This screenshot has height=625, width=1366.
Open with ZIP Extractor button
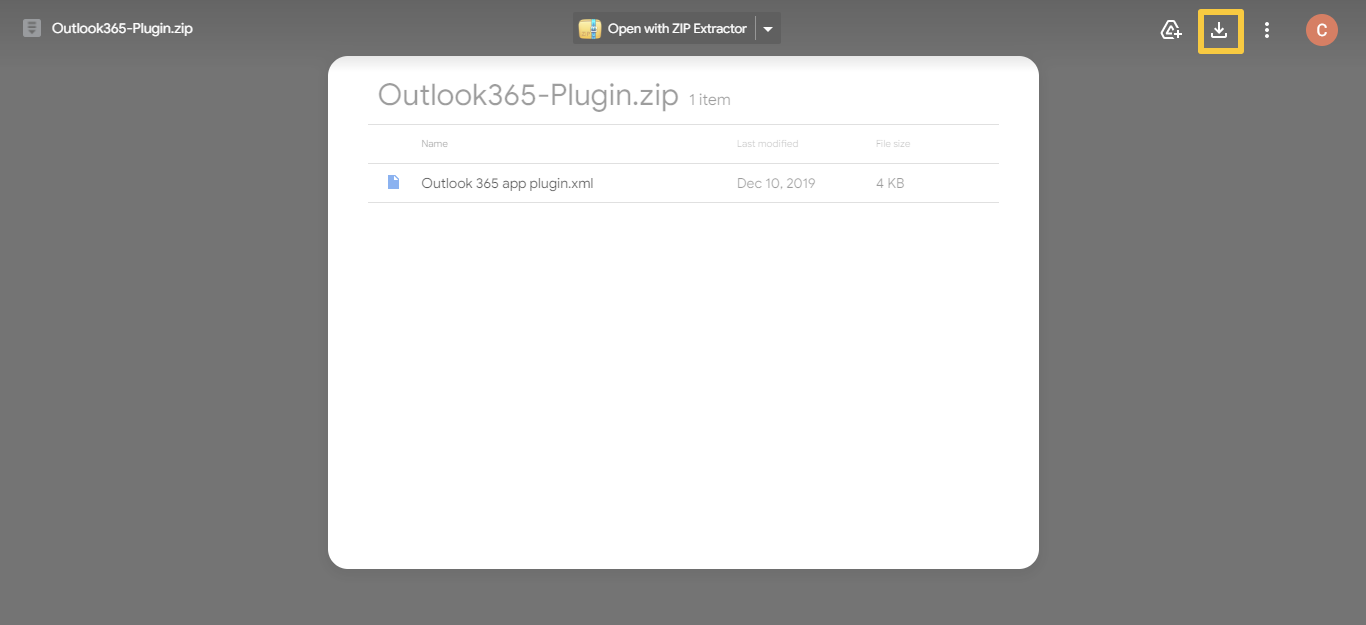(664, 29)
